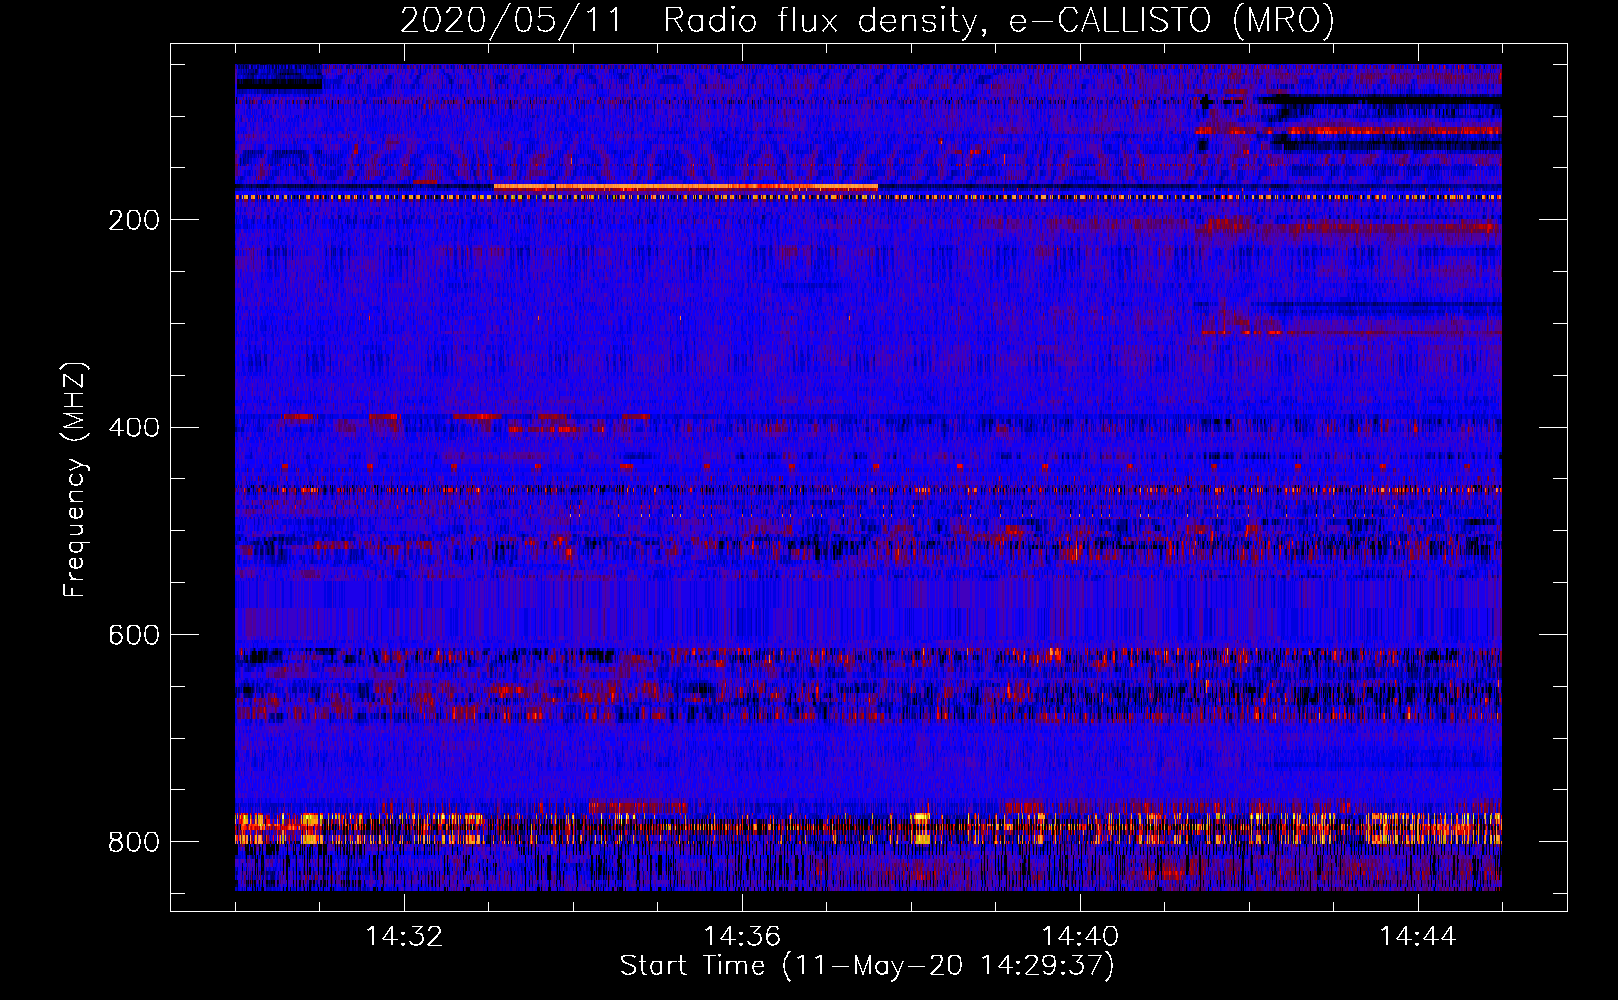Click the bright orange emission band above 200 MHz
1618x1000 pixels.
click(x=686, y=187)
